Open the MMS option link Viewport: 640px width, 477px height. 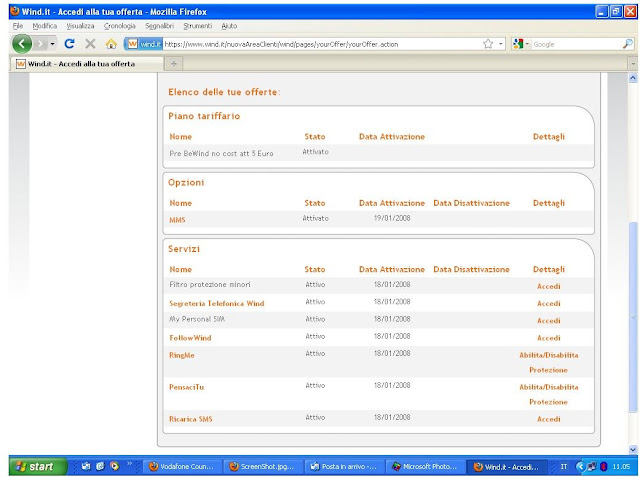(x=177, y=220)
